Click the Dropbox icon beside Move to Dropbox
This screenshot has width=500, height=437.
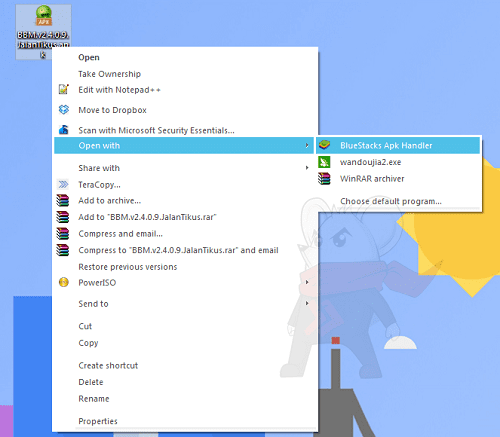pos(64,110)
